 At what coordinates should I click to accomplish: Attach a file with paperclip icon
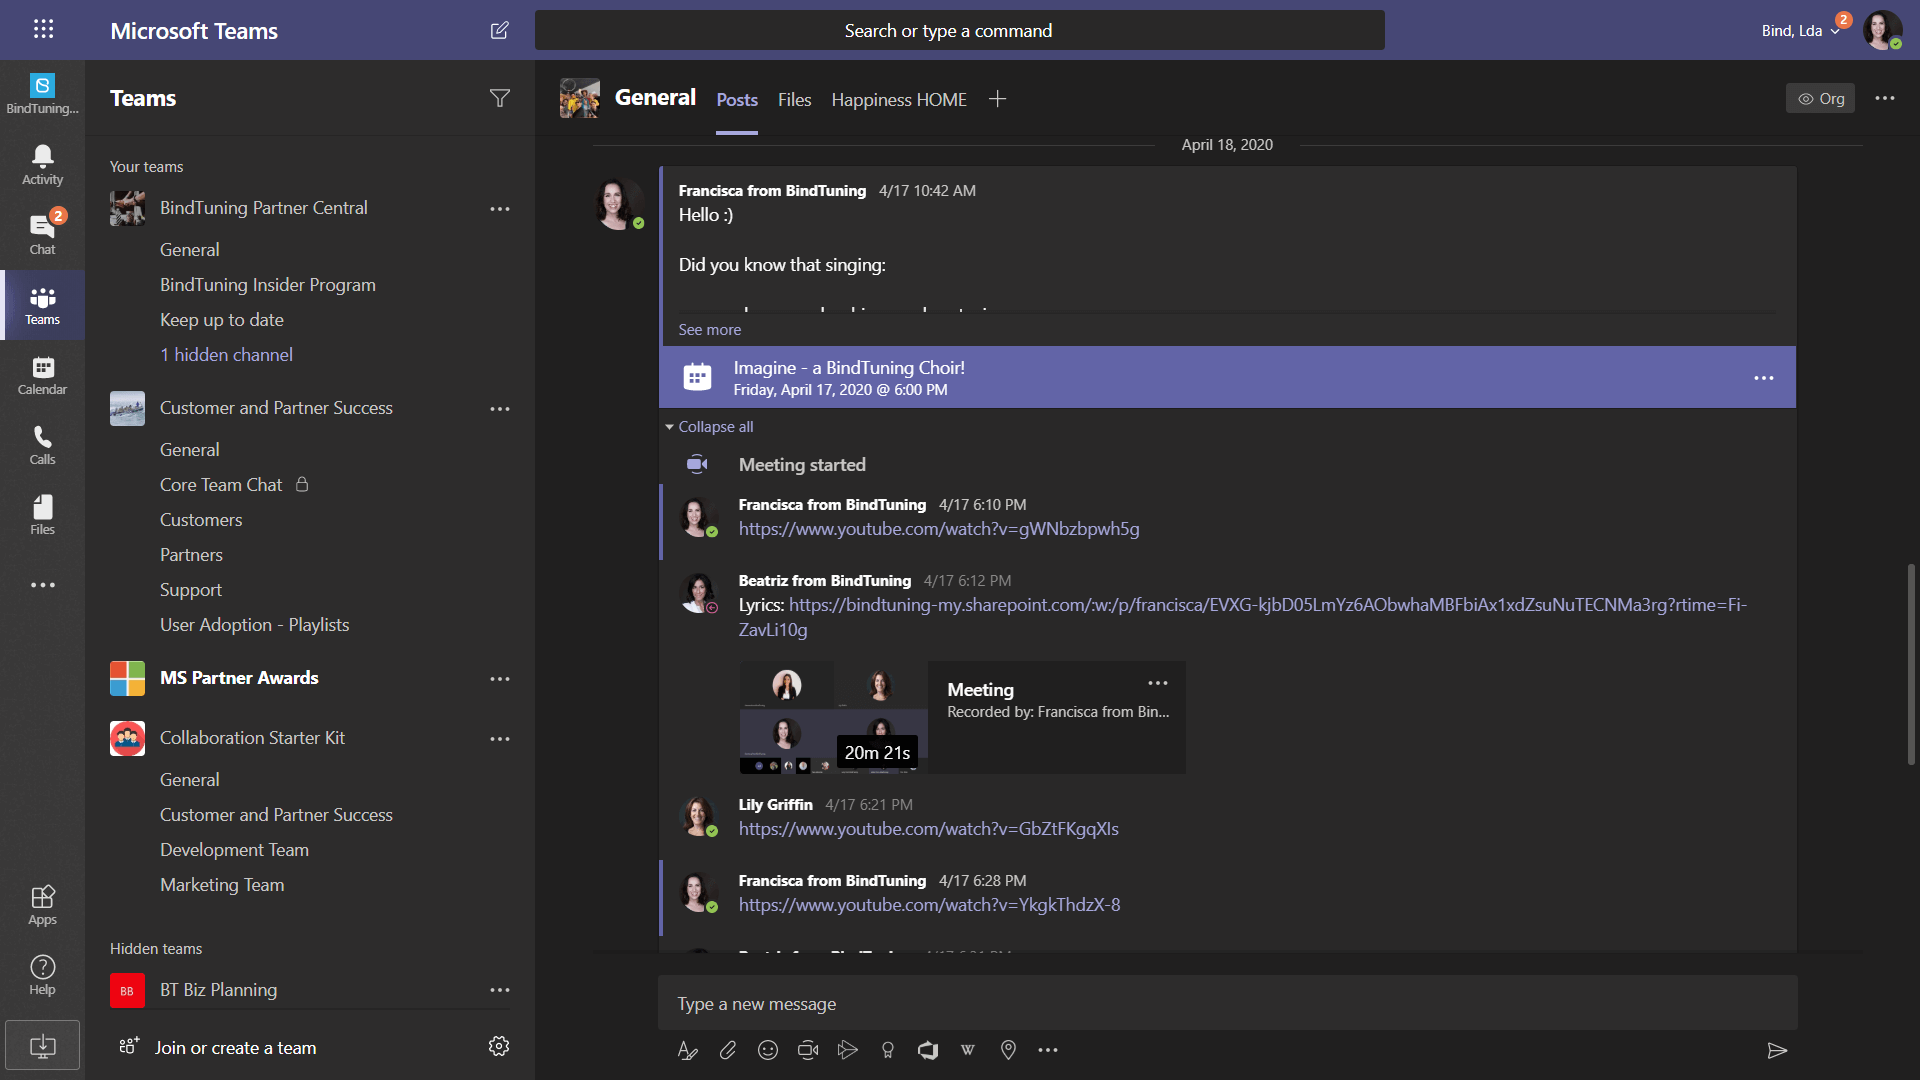[727, 1050]
